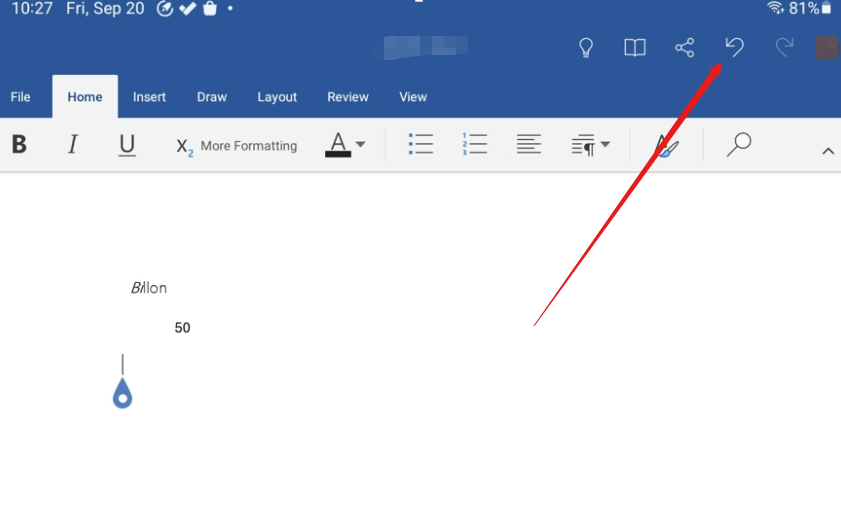Switch to the Layout tab

point(277,97)
